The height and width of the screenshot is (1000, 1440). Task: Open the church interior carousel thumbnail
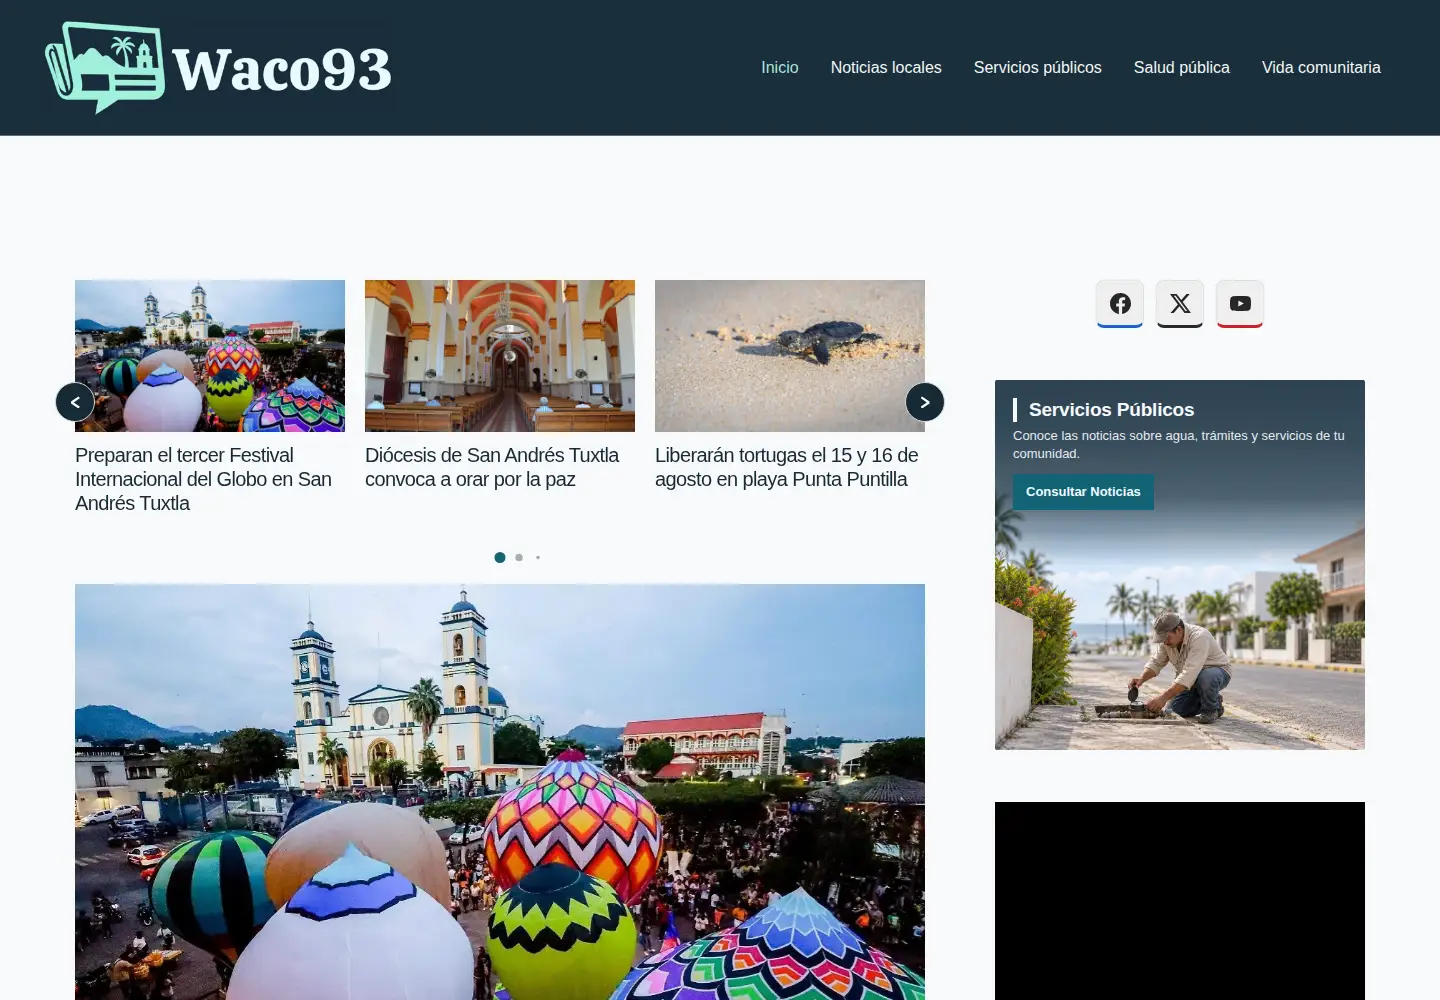pos(500,356)
